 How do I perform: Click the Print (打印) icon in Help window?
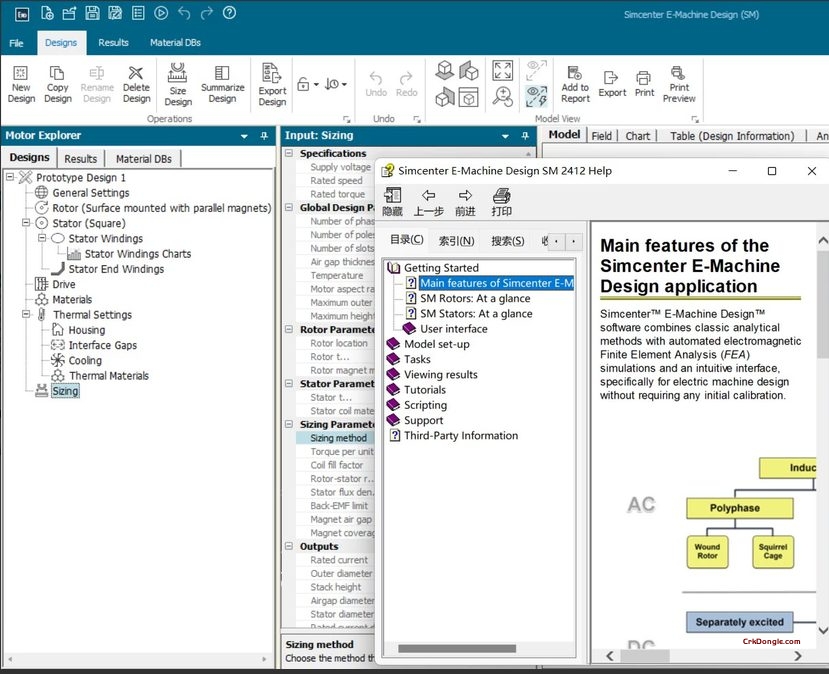501,202
